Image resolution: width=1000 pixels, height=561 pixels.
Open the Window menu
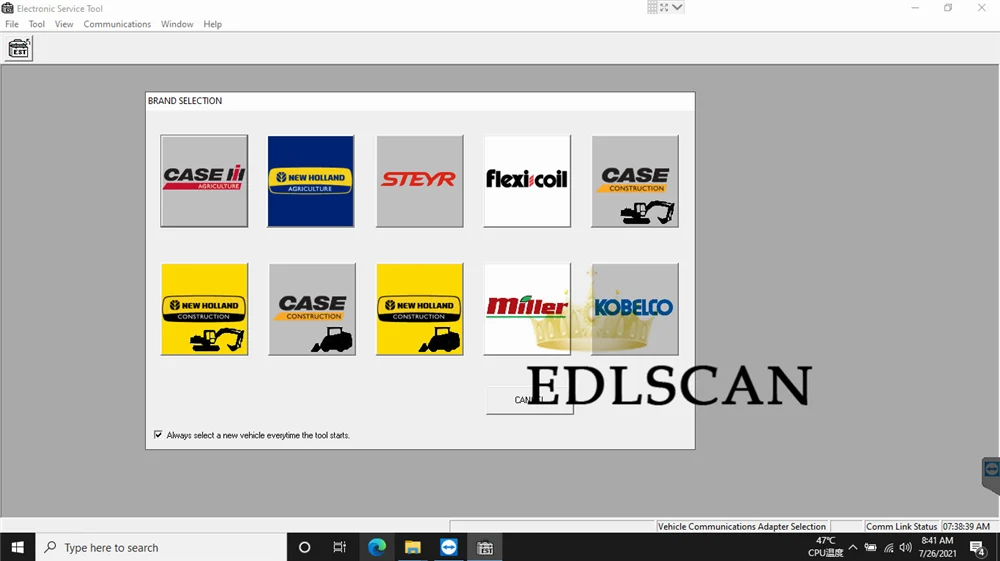tap(177, 24)
